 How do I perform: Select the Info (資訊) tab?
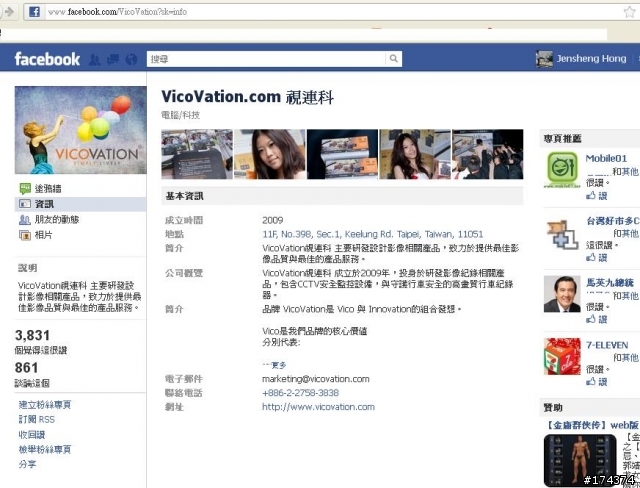80,204
